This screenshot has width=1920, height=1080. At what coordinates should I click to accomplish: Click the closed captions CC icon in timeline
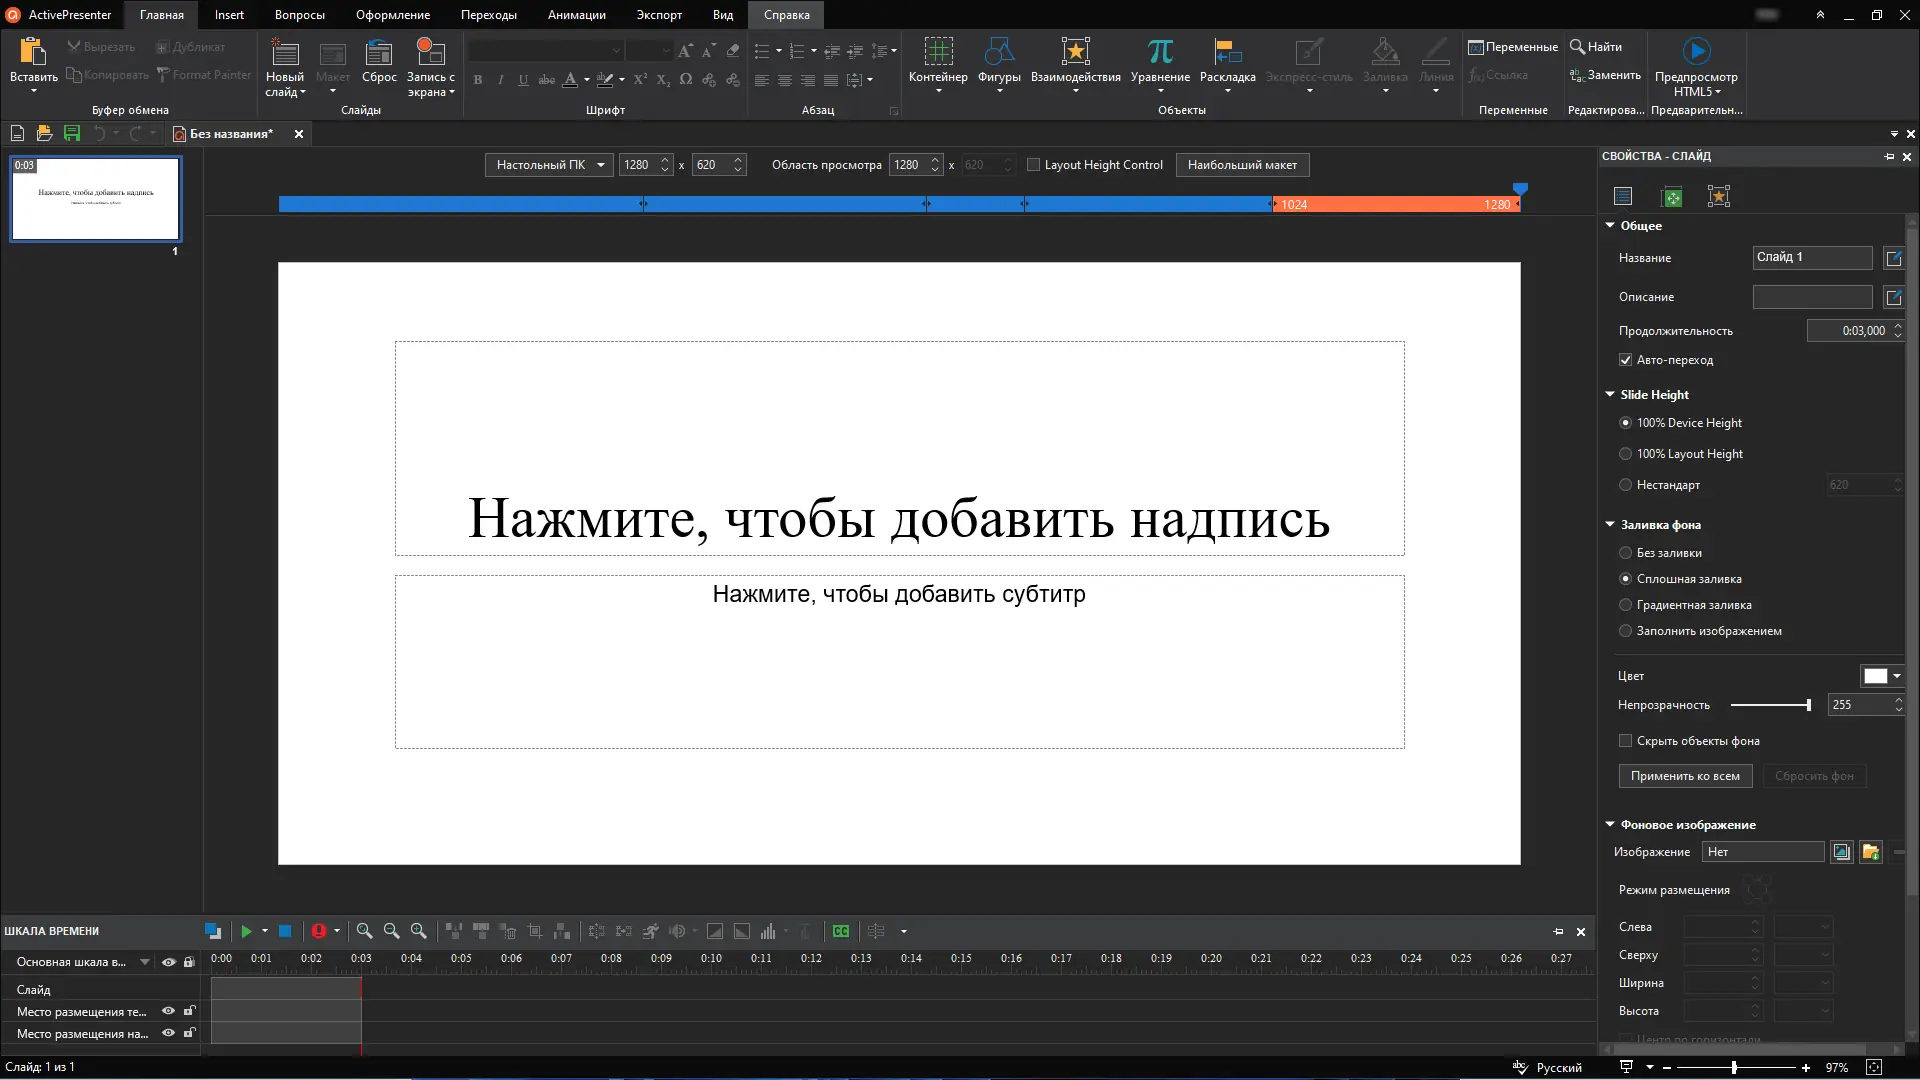(x=841, y=931)
